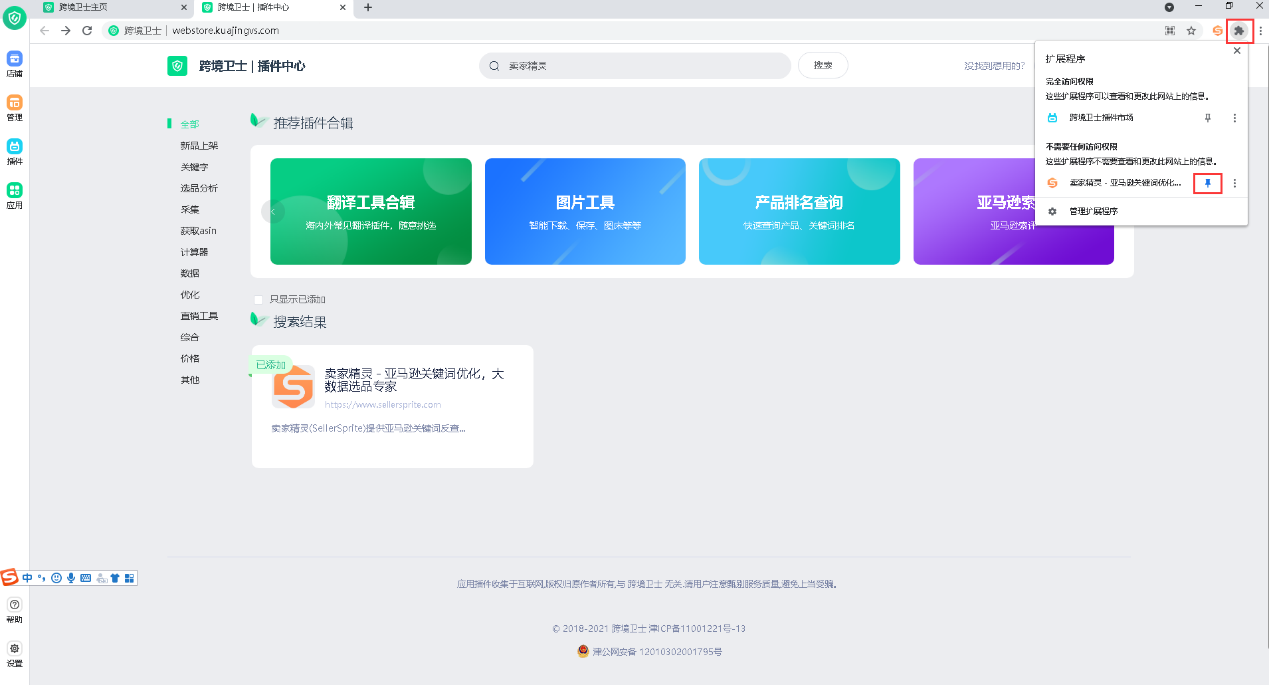Pin the 卖家精灵 extension with the pin toggle
The image size is (1269, 685).
click(x=1207, y=183)
